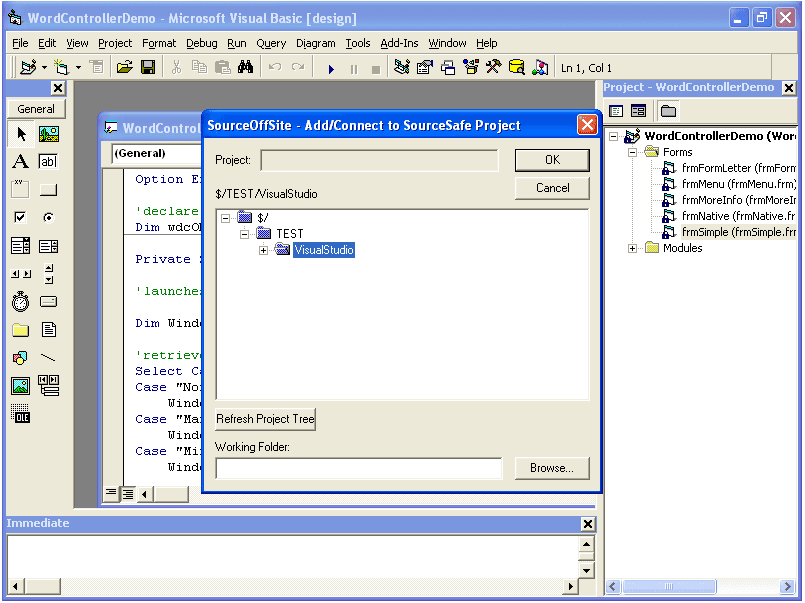The width and height of the screenshot is (805, 603).
Task: Open the Object Browser toolbar icon
Action: coord(471,67)
